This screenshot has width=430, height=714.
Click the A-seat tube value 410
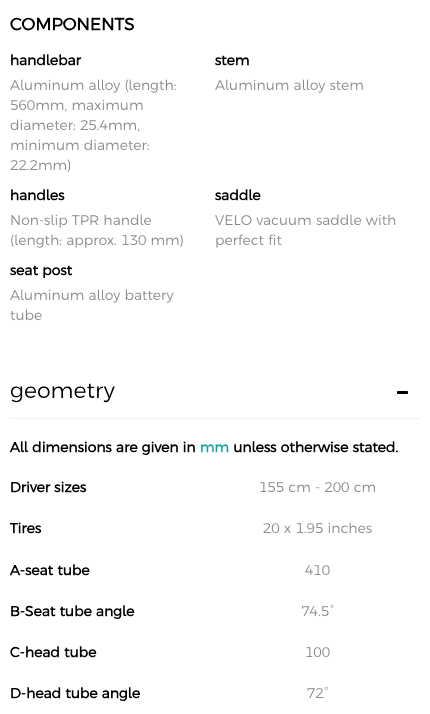[x=317, y=570]
